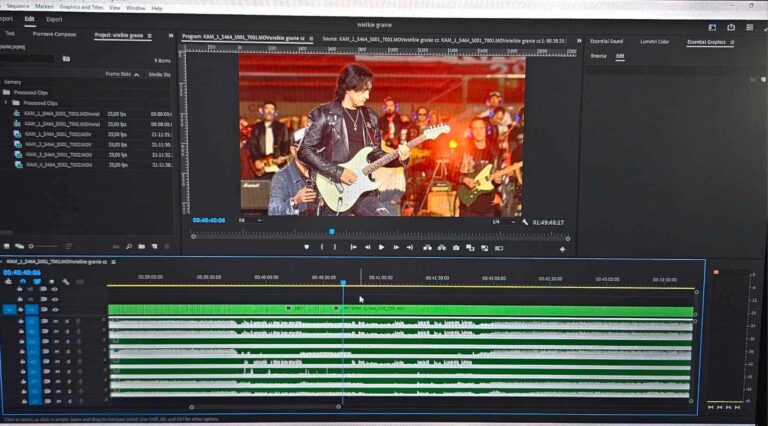This screenshot has height=426, width=768.
Task: Switch to the Essential Sound panel tab
Action: (606, 41)
